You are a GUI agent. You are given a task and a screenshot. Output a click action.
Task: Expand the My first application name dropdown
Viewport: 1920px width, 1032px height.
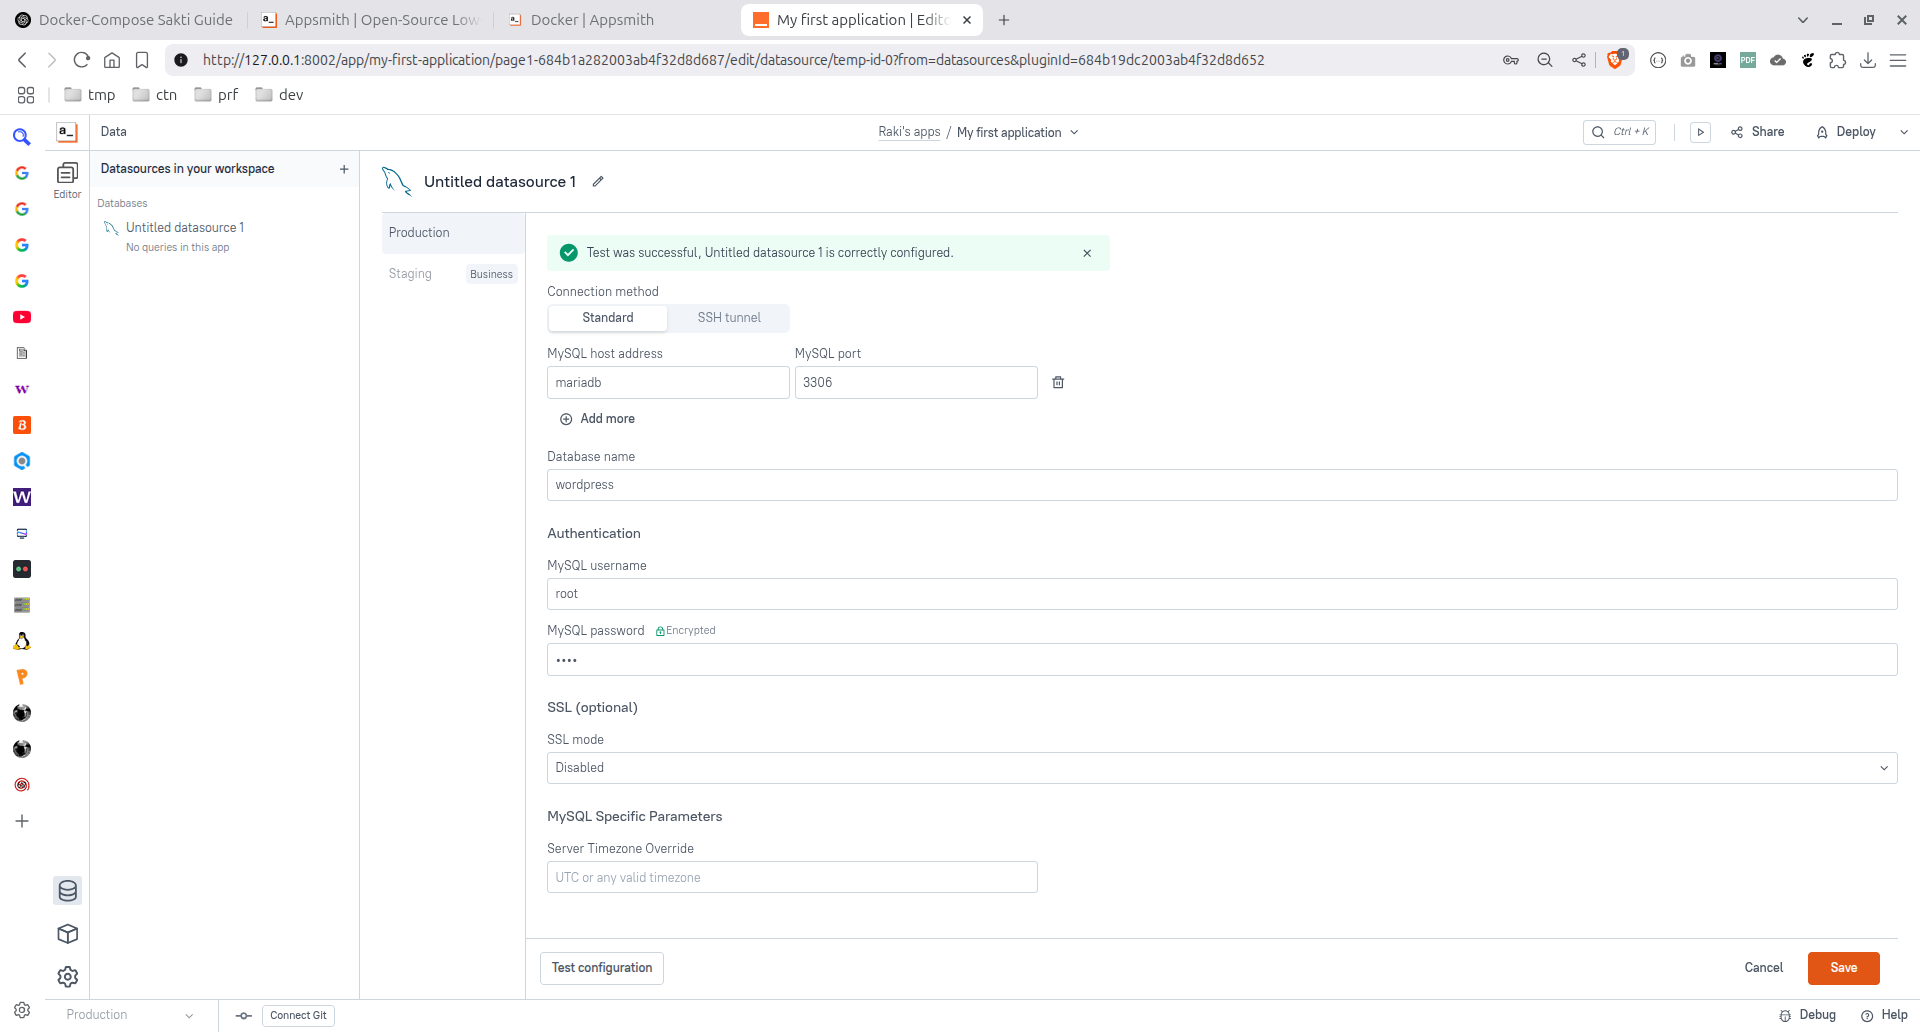[1018, 132]
